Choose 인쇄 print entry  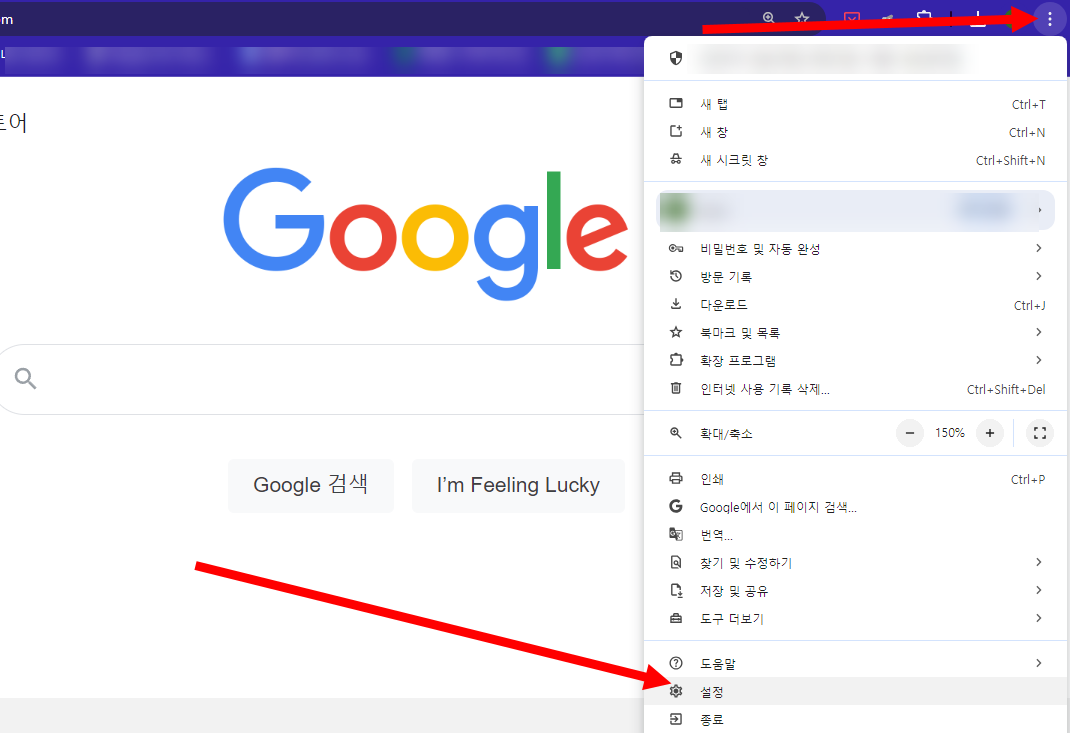tap(856, 479)
